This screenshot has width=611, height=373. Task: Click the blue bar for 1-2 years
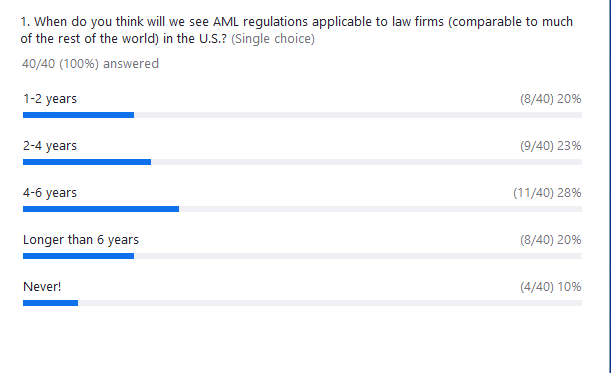pos(78,115)
